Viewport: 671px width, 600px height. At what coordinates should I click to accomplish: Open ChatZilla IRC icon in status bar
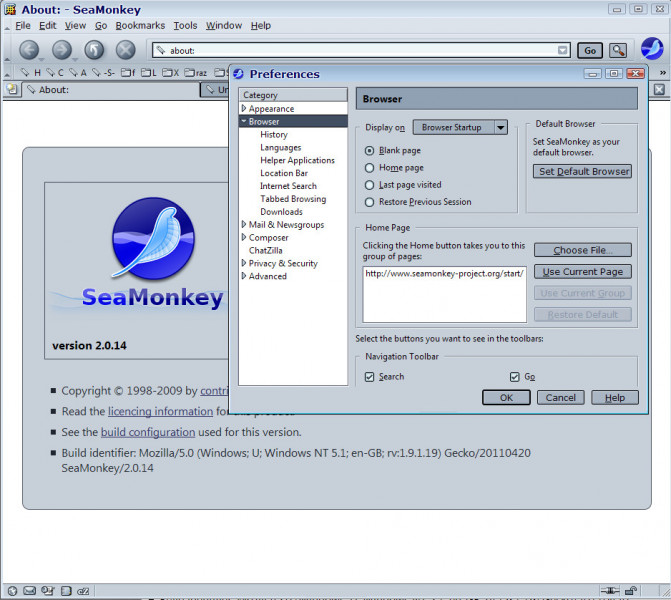point(83,591)
